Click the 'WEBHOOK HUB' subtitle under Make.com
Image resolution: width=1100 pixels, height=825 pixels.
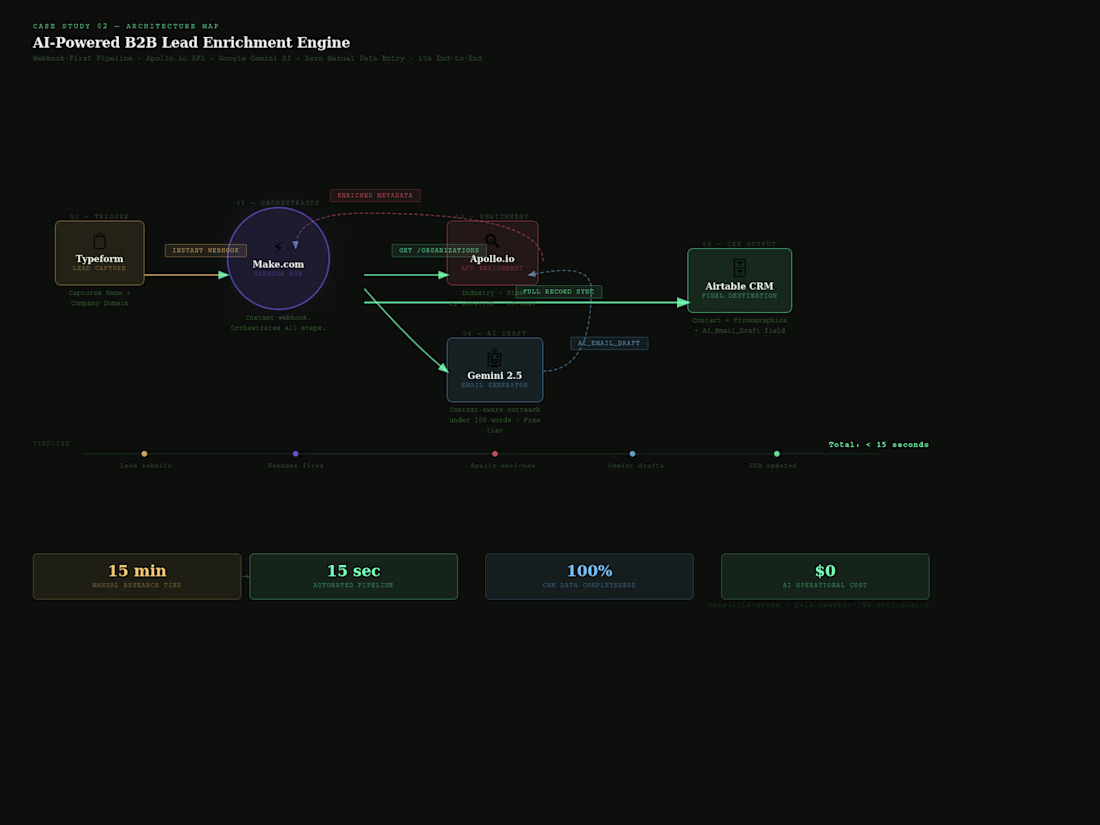point(279,274)
